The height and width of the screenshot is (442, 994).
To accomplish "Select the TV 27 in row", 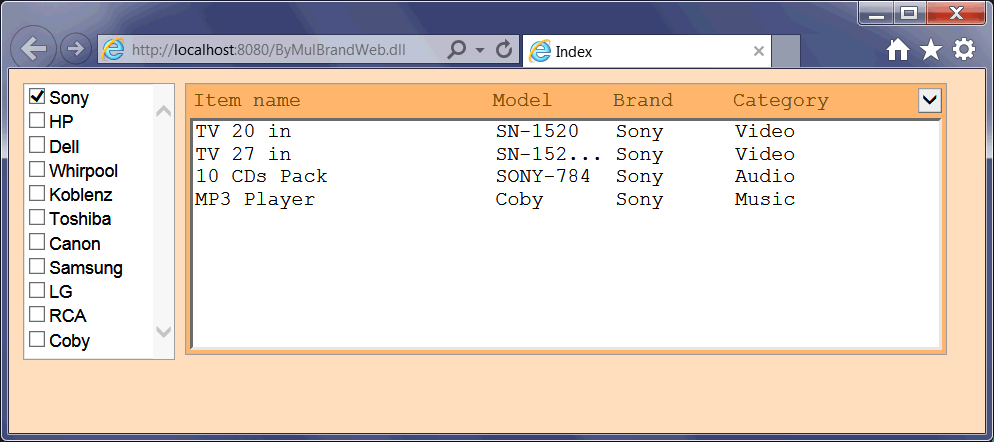I will [x=566, y=154].
